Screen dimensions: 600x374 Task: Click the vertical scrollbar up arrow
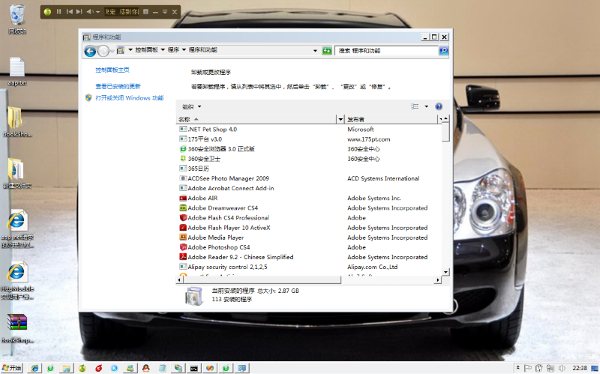tap(445, 119)
